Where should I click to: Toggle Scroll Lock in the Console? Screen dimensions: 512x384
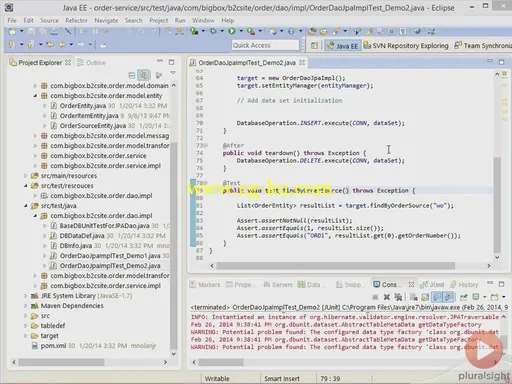425,297
